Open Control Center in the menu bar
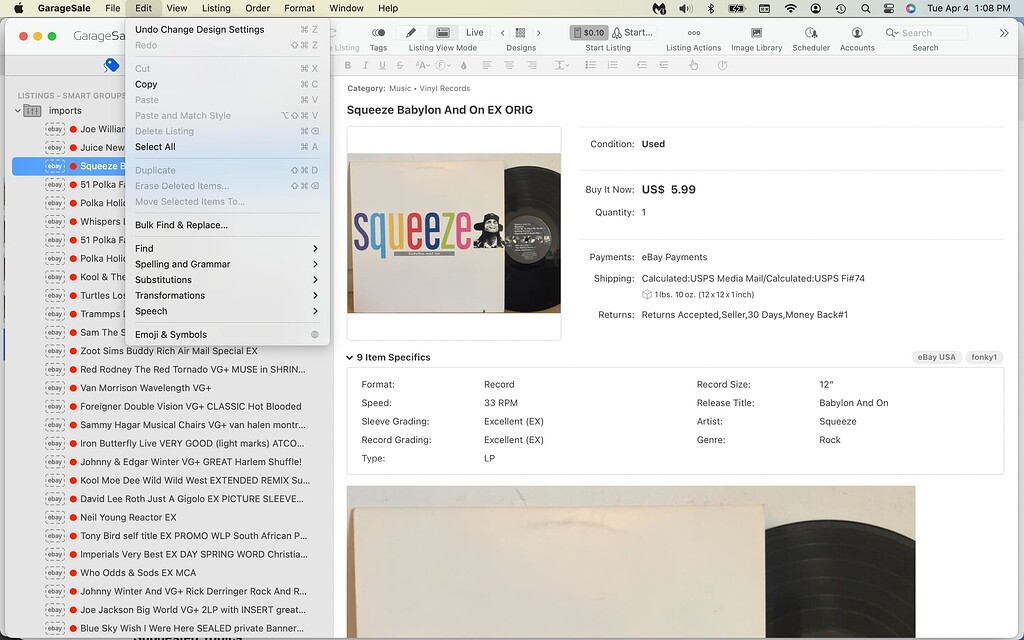This screenshot has height=640, width=1024. pyautogui.click(x=889, y=8)
